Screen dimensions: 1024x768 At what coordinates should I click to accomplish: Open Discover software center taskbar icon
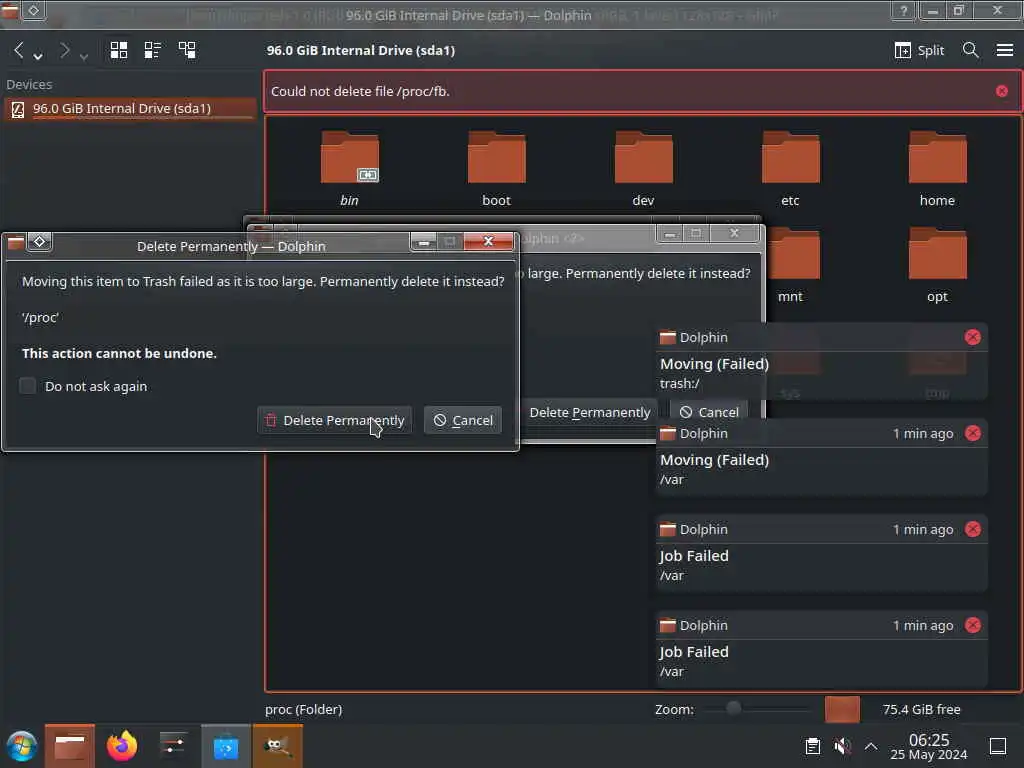(226, 746)
